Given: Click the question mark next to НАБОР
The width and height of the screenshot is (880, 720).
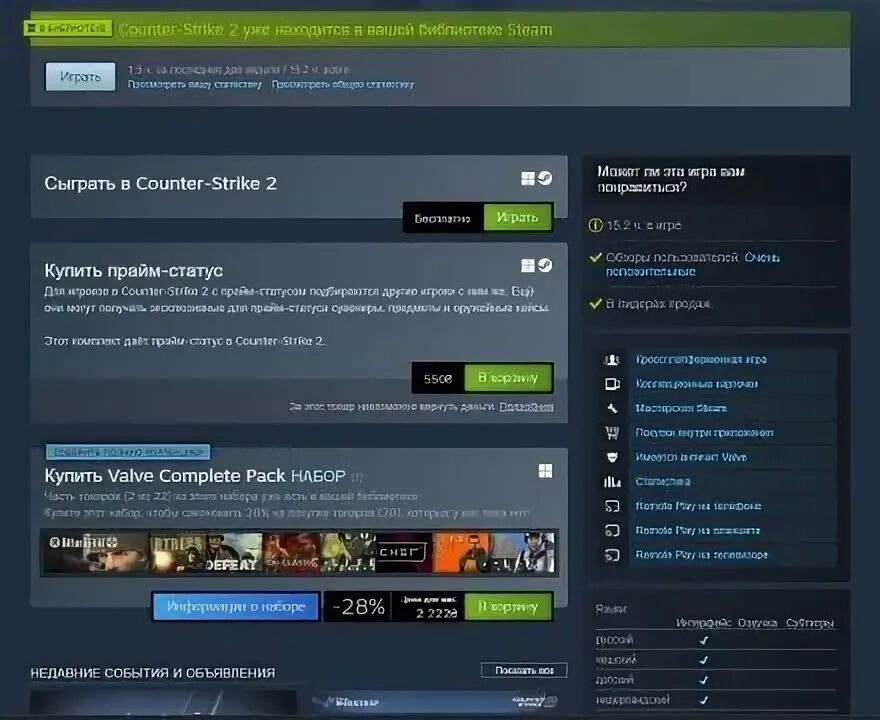Looking at the screenshot, I should coord(356,477).
